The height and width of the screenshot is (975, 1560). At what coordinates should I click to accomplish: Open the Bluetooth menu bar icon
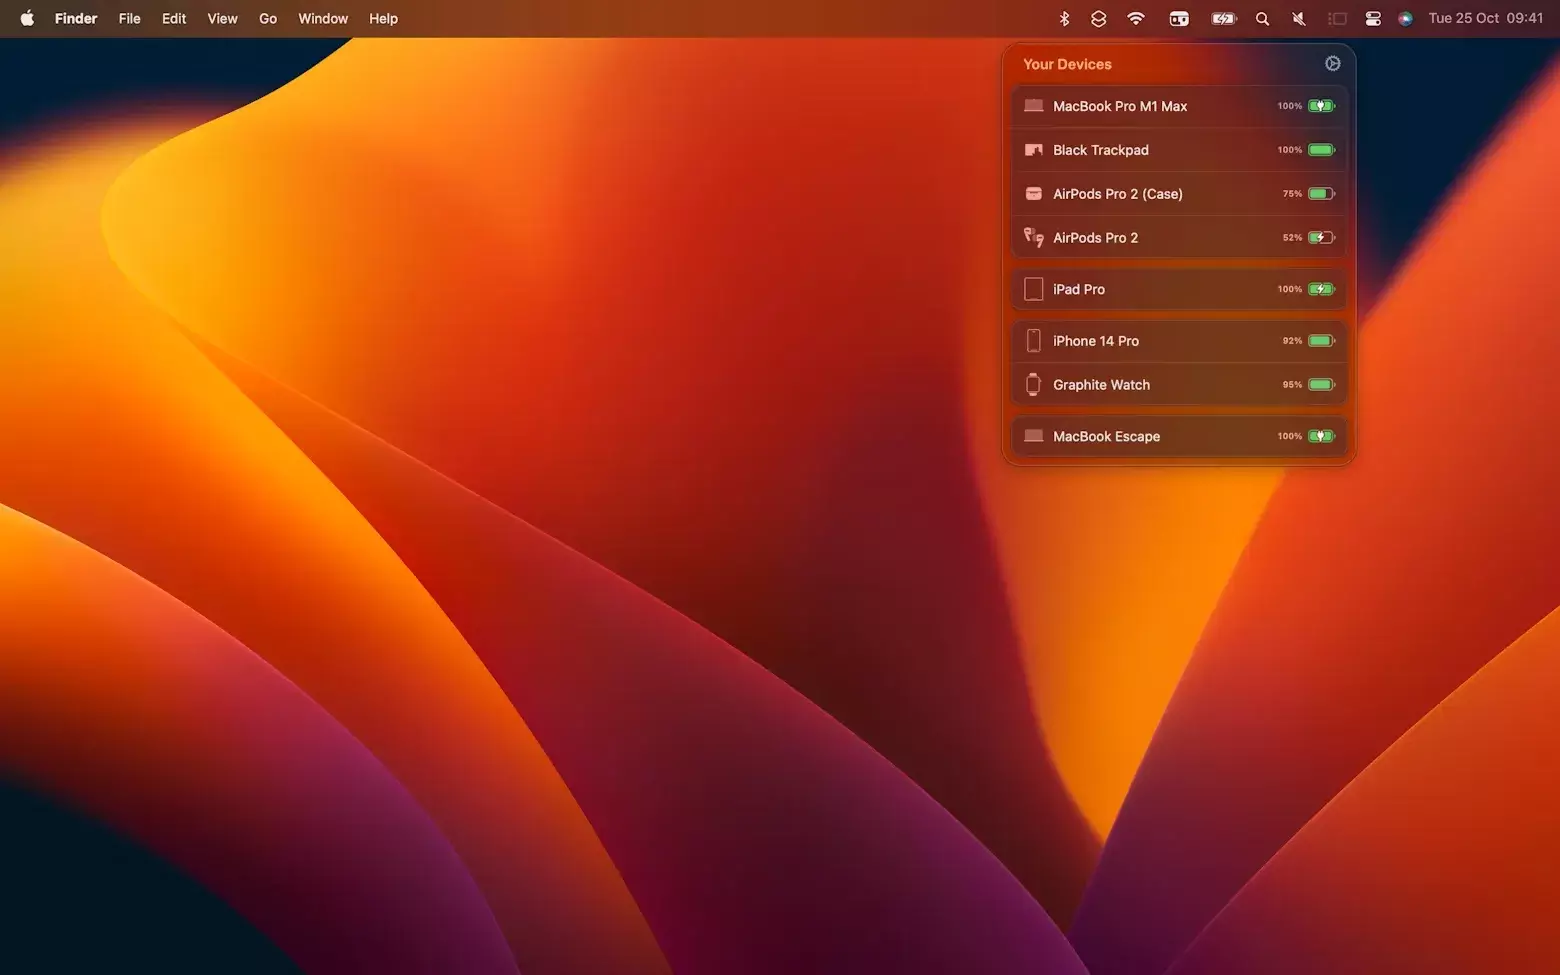point(1064,19)
